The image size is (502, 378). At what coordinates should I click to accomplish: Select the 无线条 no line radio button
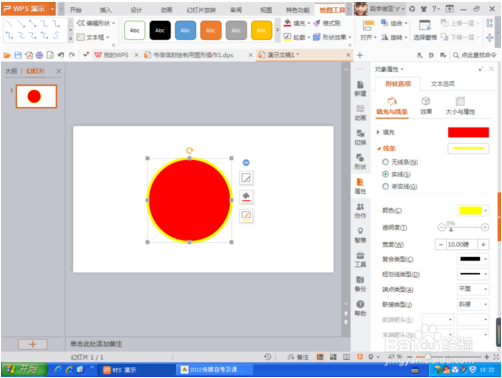pos(385,162)
